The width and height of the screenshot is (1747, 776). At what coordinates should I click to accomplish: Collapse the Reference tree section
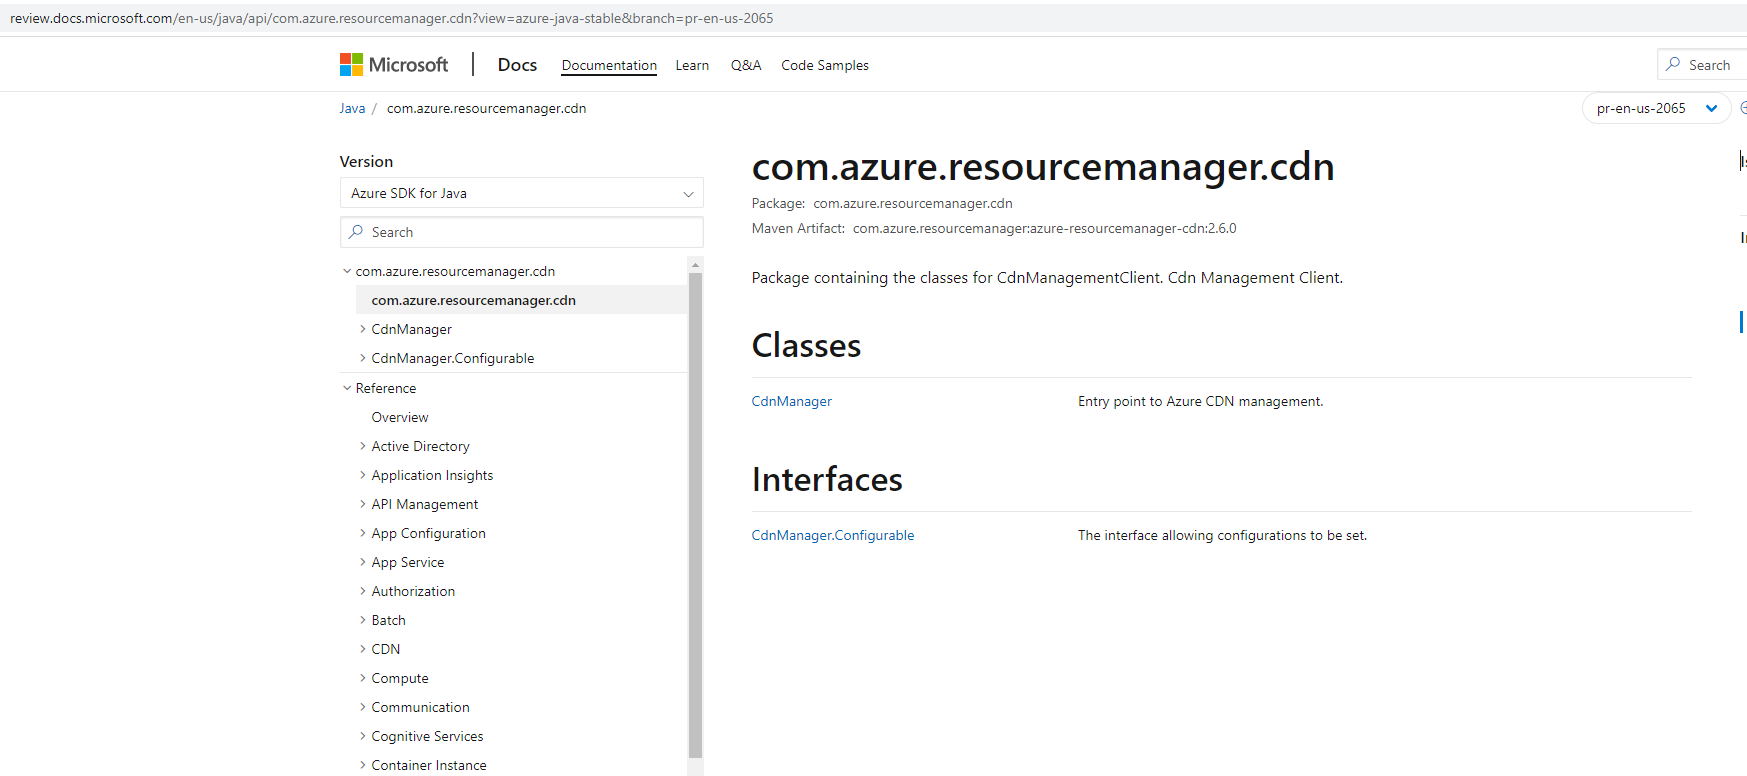pyautogui.click(x=347, y=388)
